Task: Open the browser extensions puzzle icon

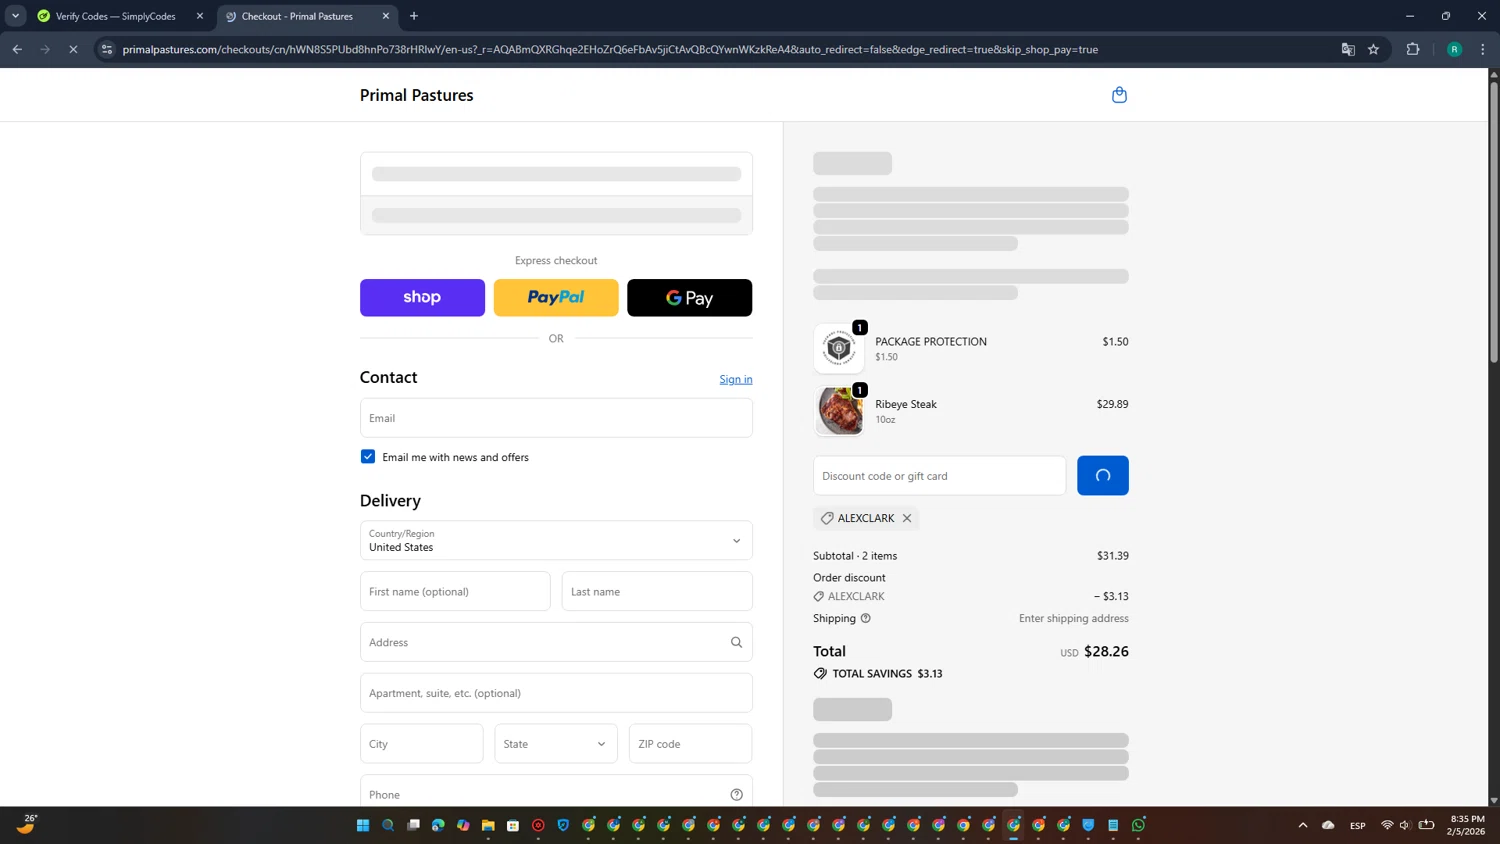Action: point(1413,49)
